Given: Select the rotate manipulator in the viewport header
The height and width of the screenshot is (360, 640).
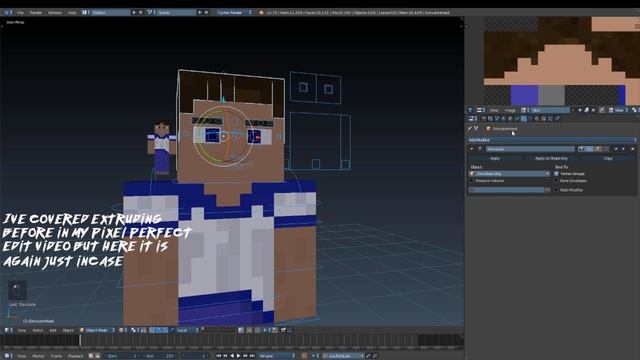Looking at the screenshot, I should coord(165,330).
